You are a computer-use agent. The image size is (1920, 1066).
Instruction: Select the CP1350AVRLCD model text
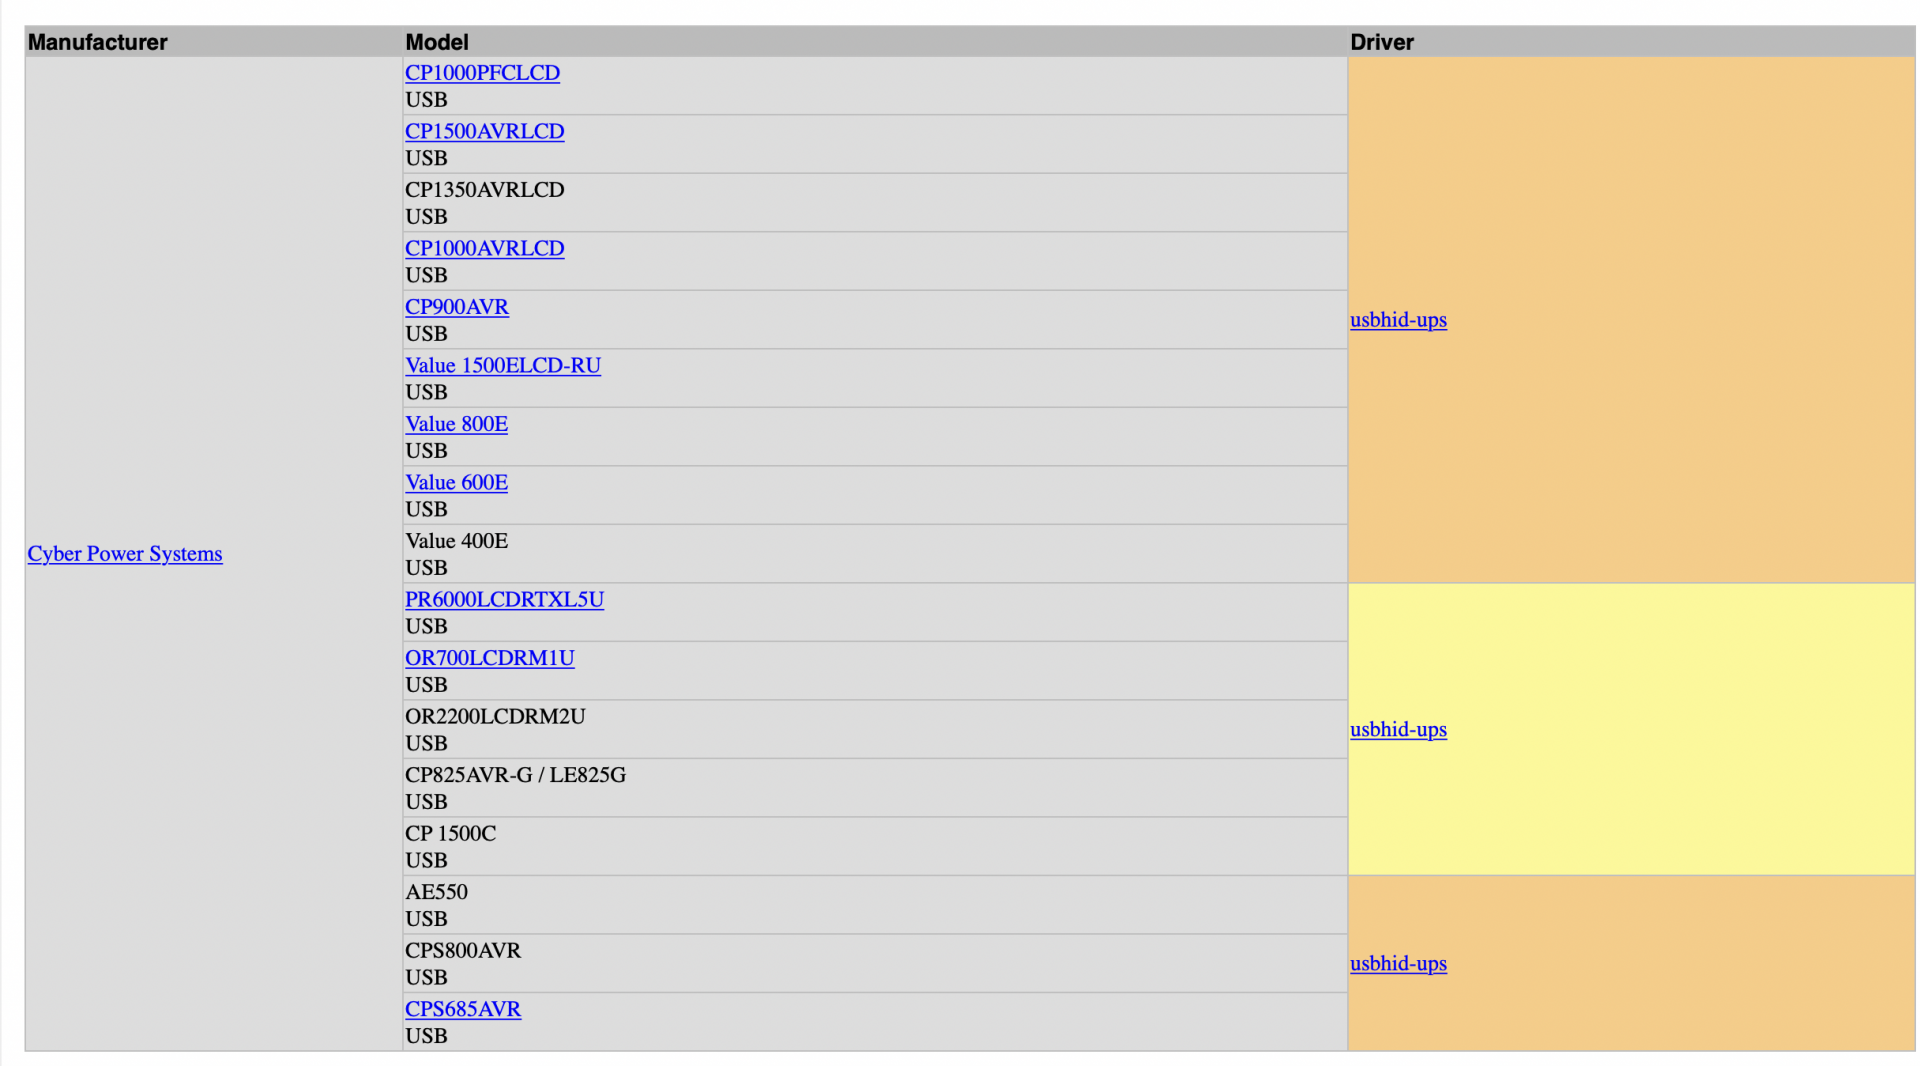(484, 190)
